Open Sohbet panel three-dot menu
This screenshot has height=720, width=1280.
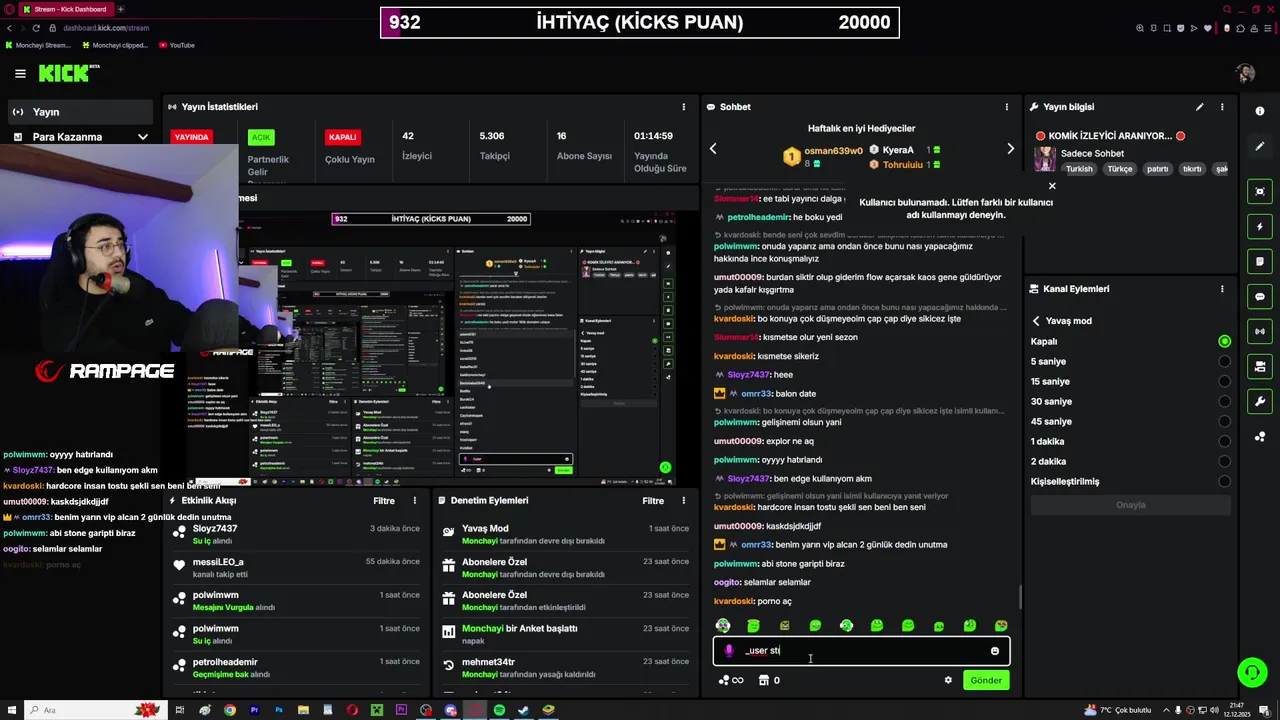point(1007,107)
